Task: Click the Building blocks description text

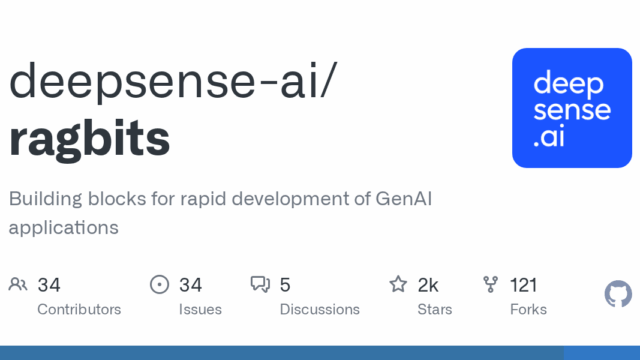Action: pos(220,213)
